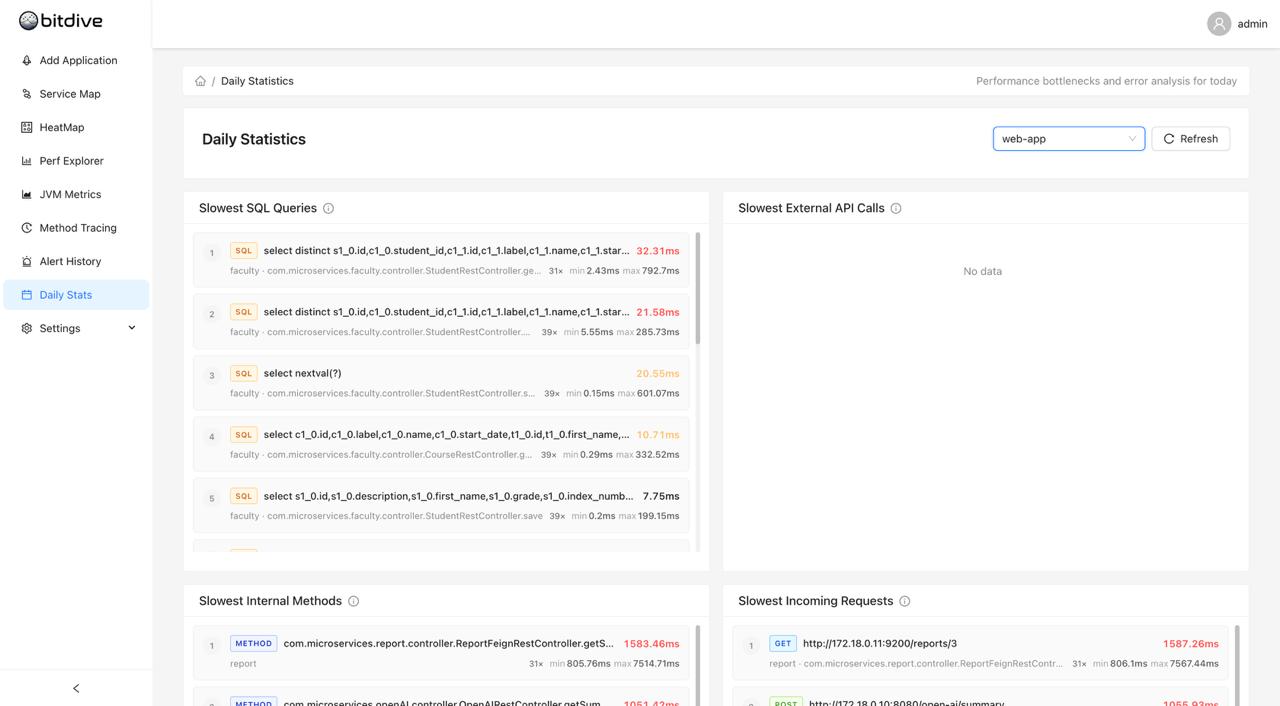This screenshot has height=706, width=1280.
Task: Click info icon beside Slowest Internal Methods
Action: [353, 601]
